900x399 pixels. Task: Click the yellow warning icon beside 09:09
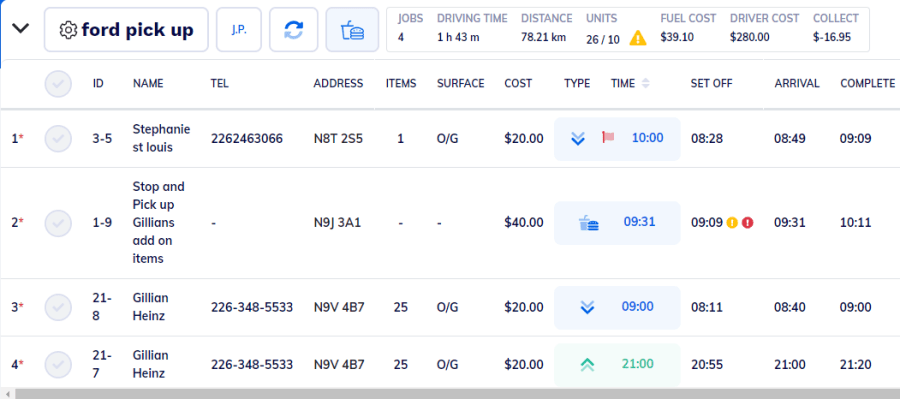coord(732,223)
